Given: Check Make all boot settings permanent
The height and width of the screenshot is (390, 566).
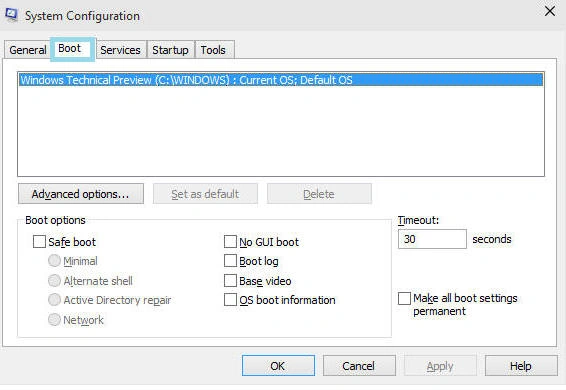Looking at the screenshot, I should coord(404,299).
